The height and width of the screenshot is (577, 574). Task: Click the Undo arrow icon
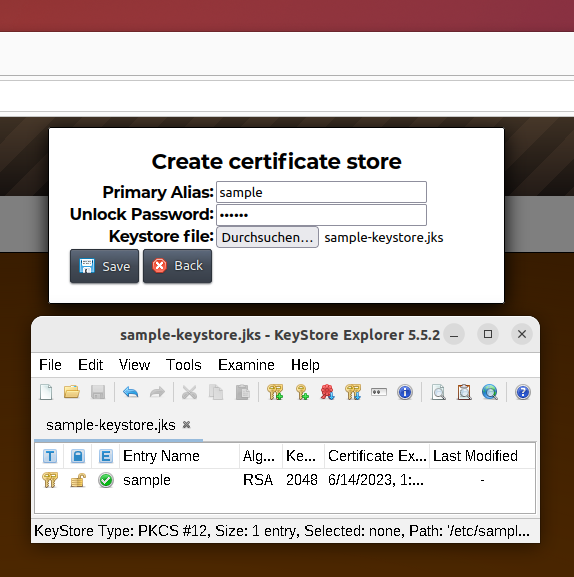(131, 392)
